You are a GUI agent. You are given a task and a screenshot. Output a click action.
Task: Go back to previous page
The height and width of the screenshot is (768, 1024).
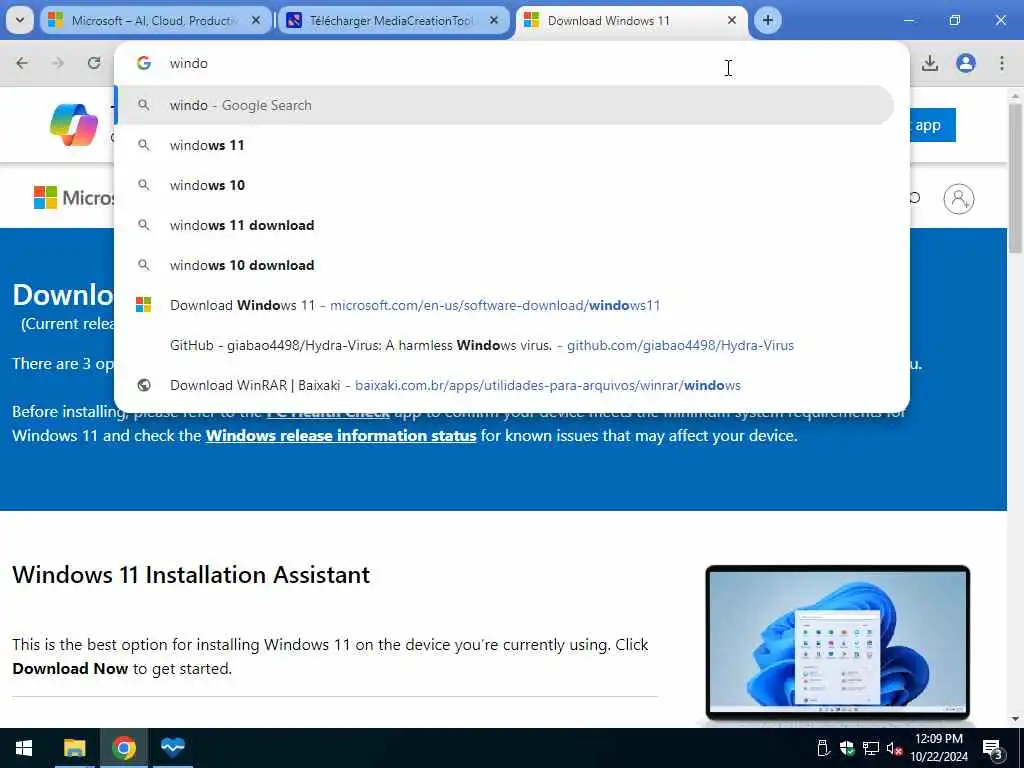pos(22,63)
